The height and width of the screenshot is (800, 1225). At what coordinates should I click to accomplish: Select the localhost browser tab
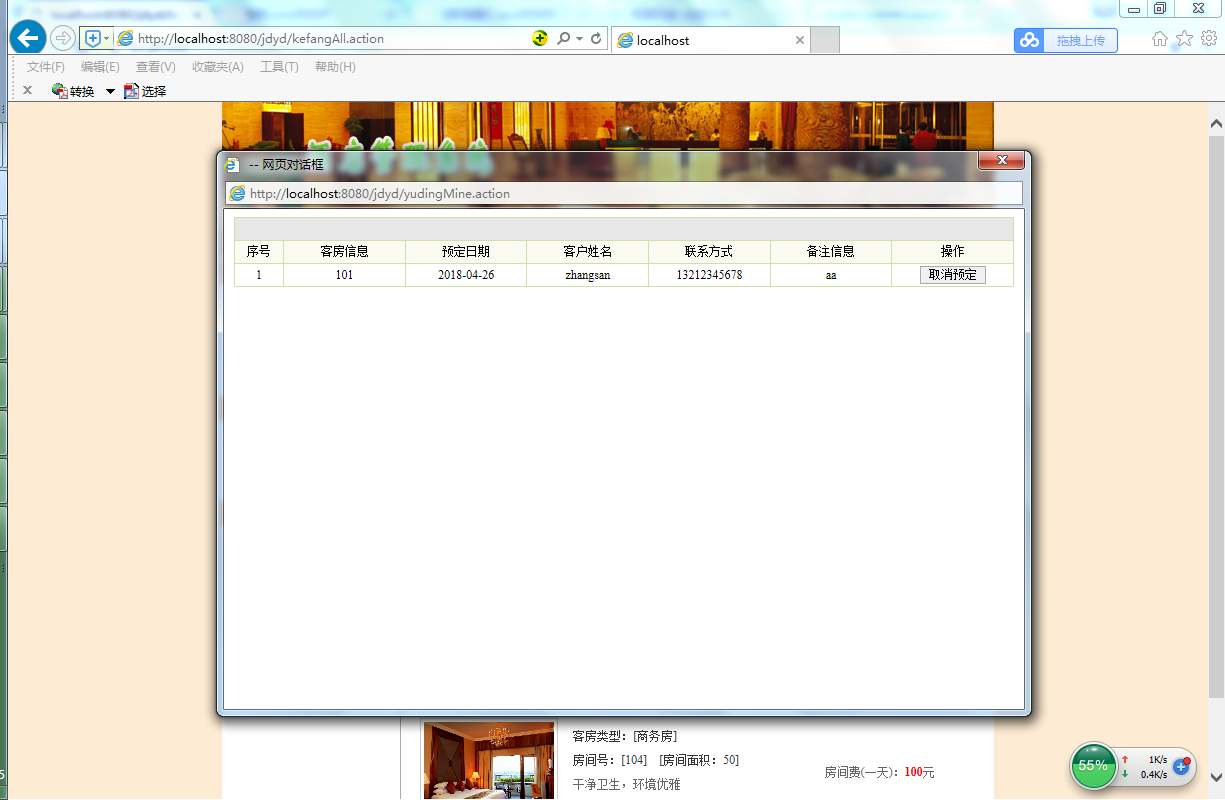pyautogui.click(x=710, y=40)
